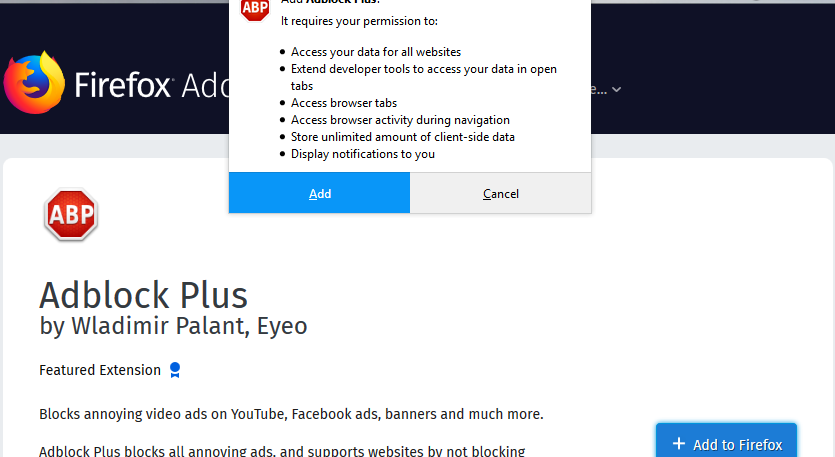This screenshot has width=835, height=457.
Task: Click the 'Featured Extension' label
Action: click(100, 370)
